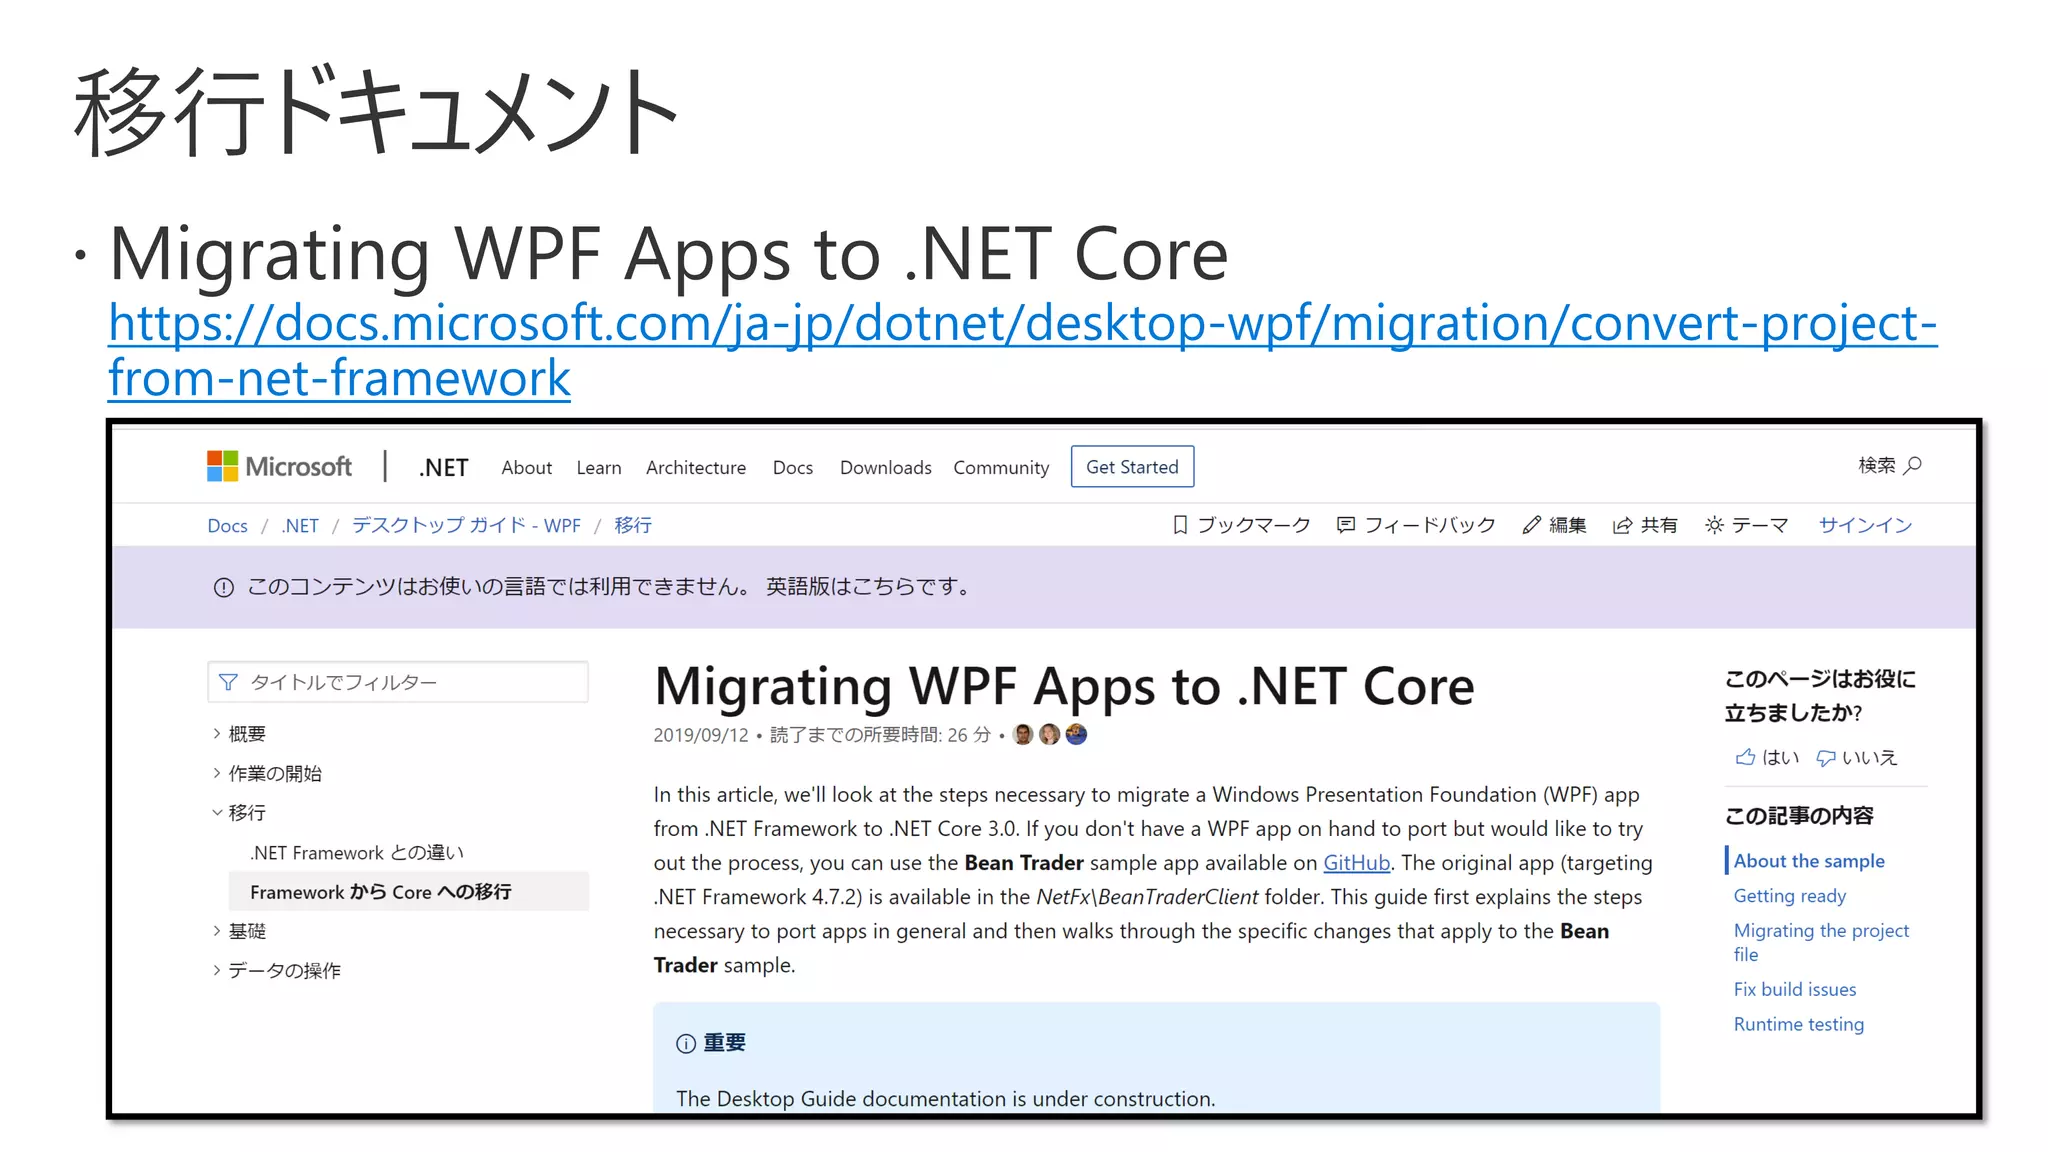Click the article date 2019/09/12
Image resolution: width=2048 pixels, height=1152 pixels.
pyautogui.click(x=701, y=735)
